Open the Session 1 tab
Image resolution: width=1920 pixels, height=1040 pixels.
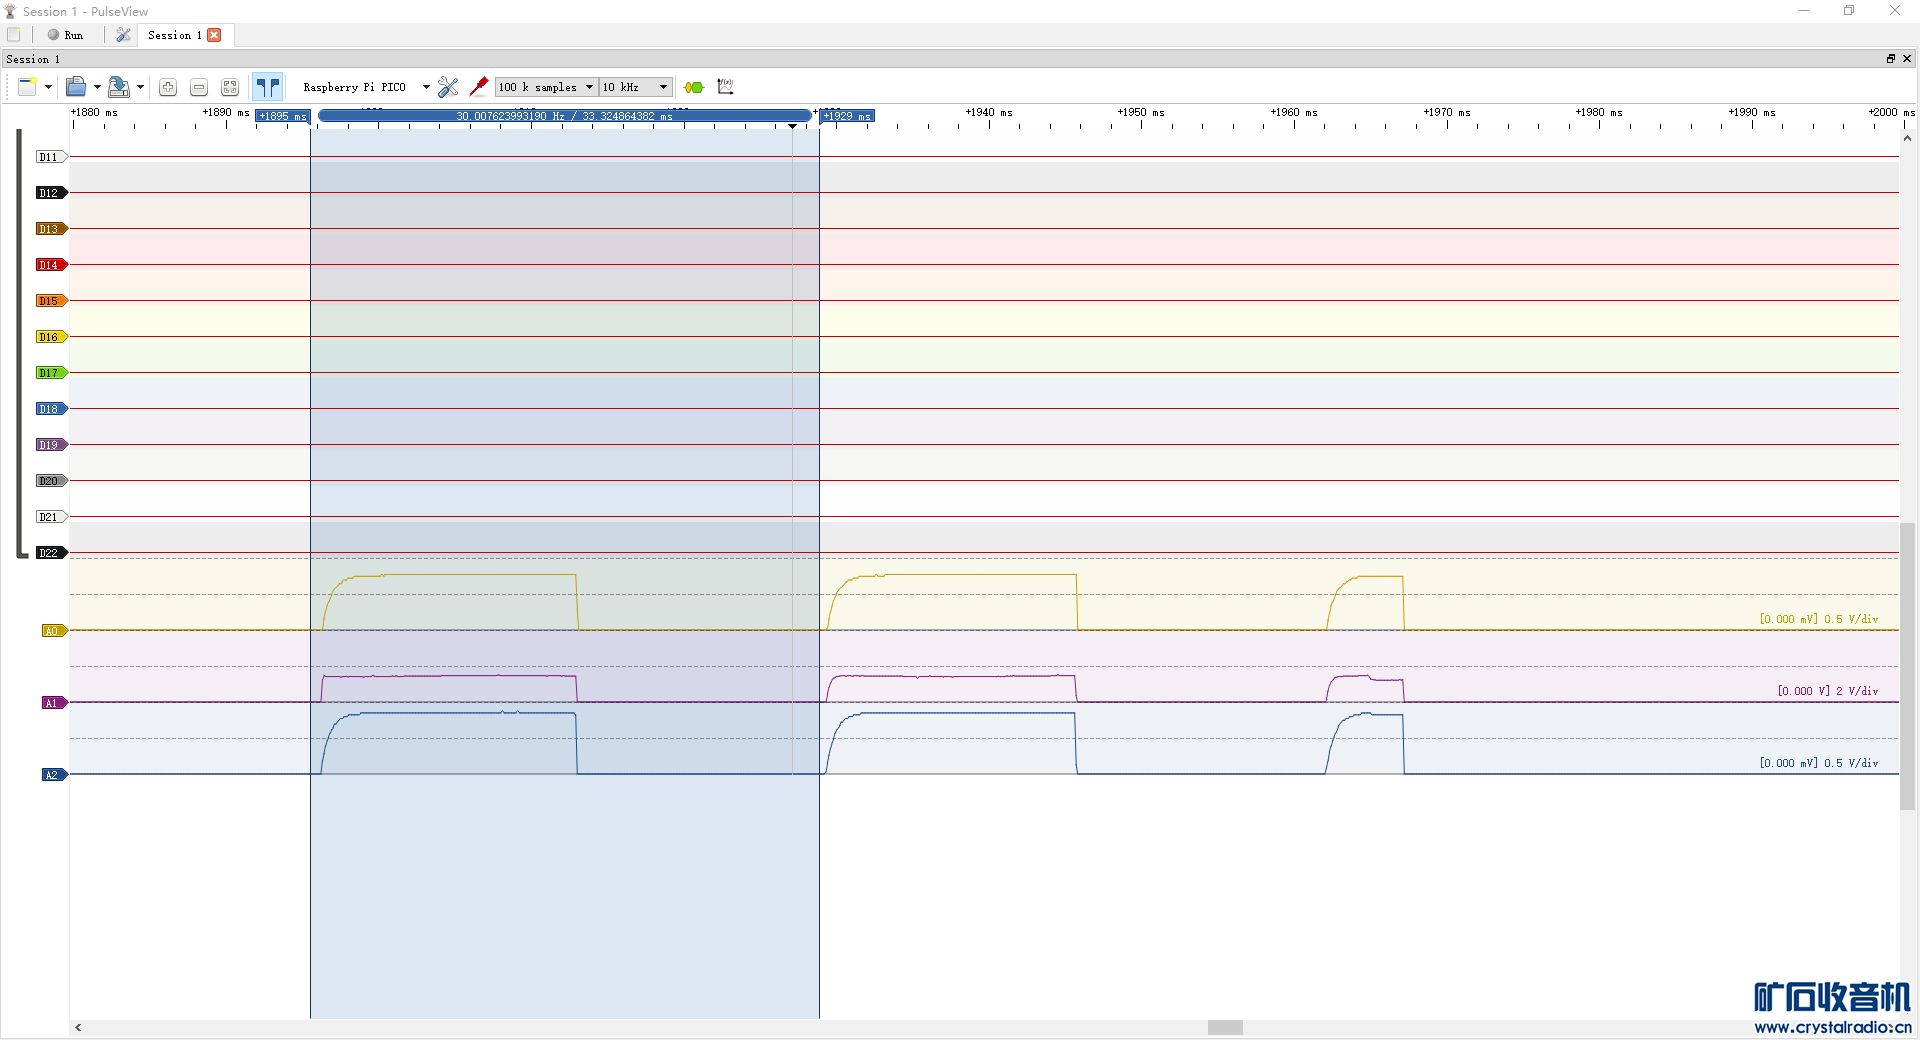174,35
